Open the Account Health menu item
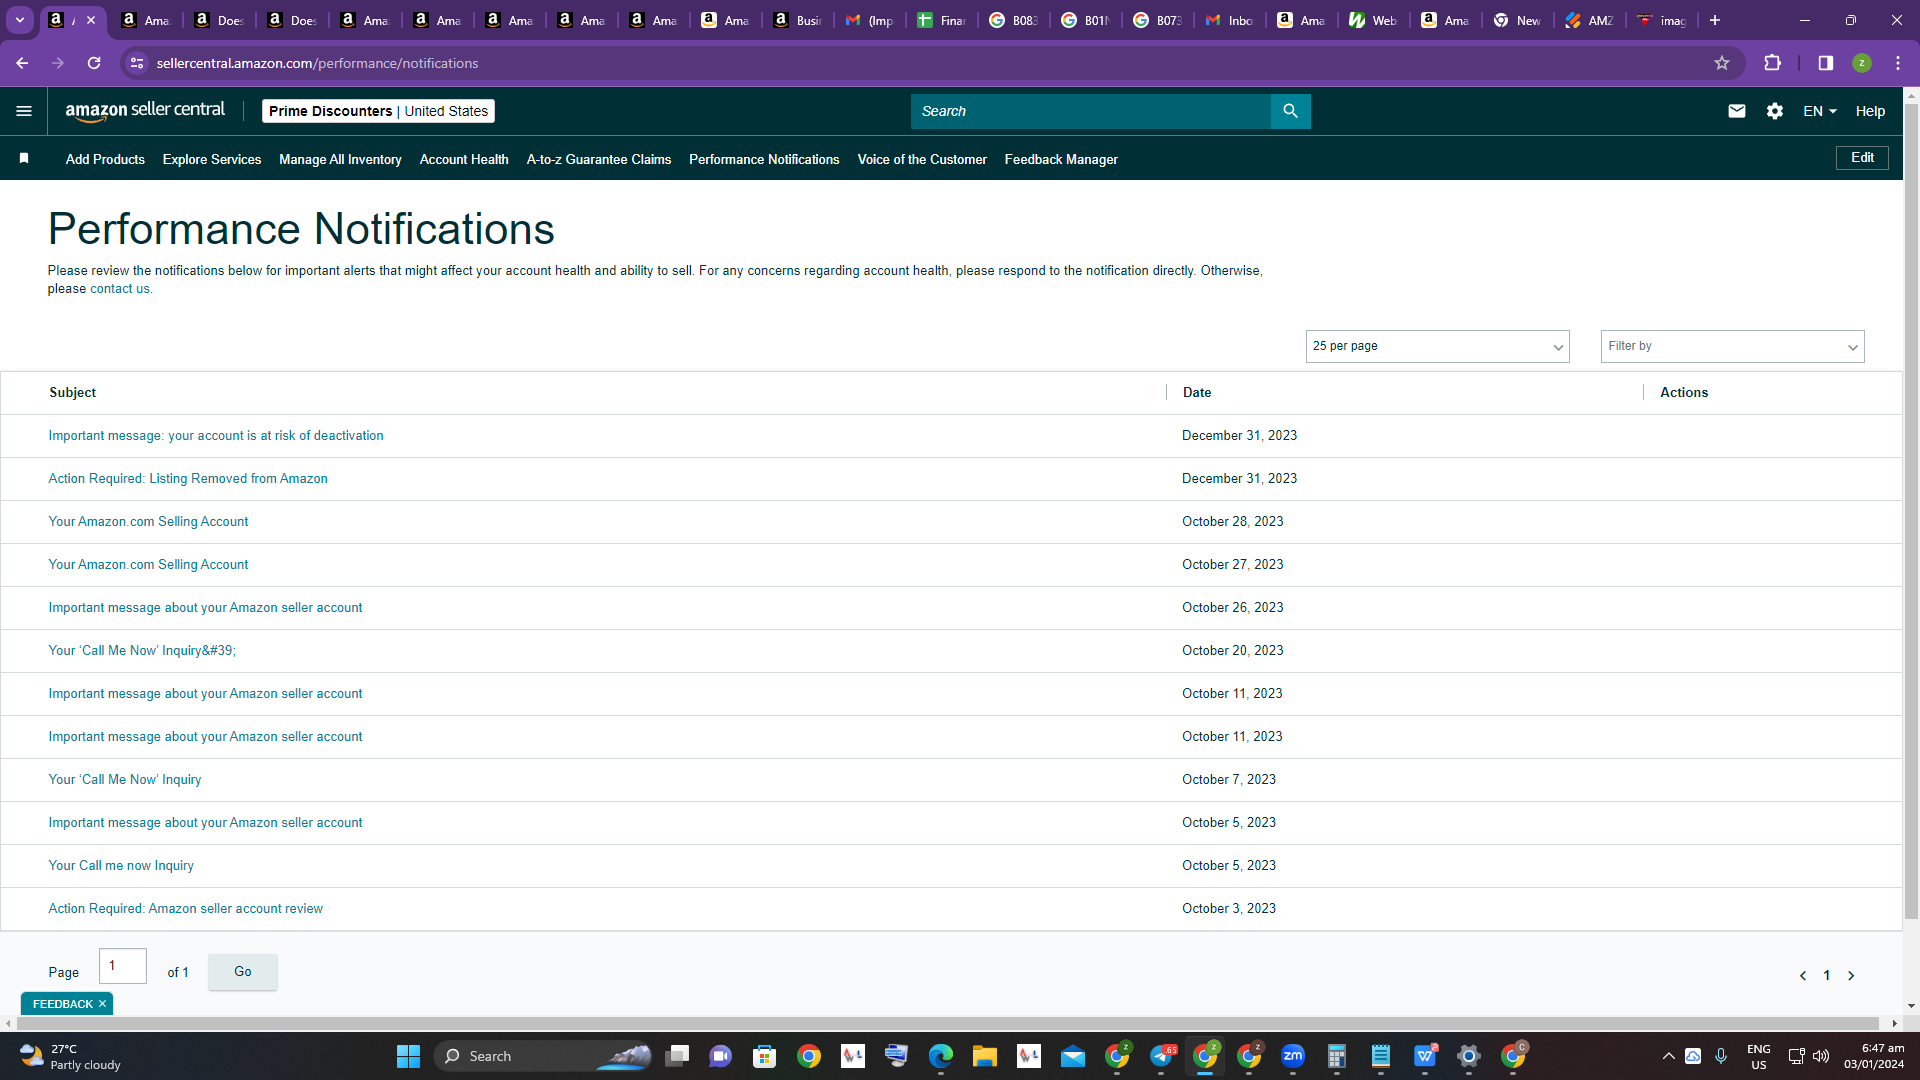 (464, 159)
